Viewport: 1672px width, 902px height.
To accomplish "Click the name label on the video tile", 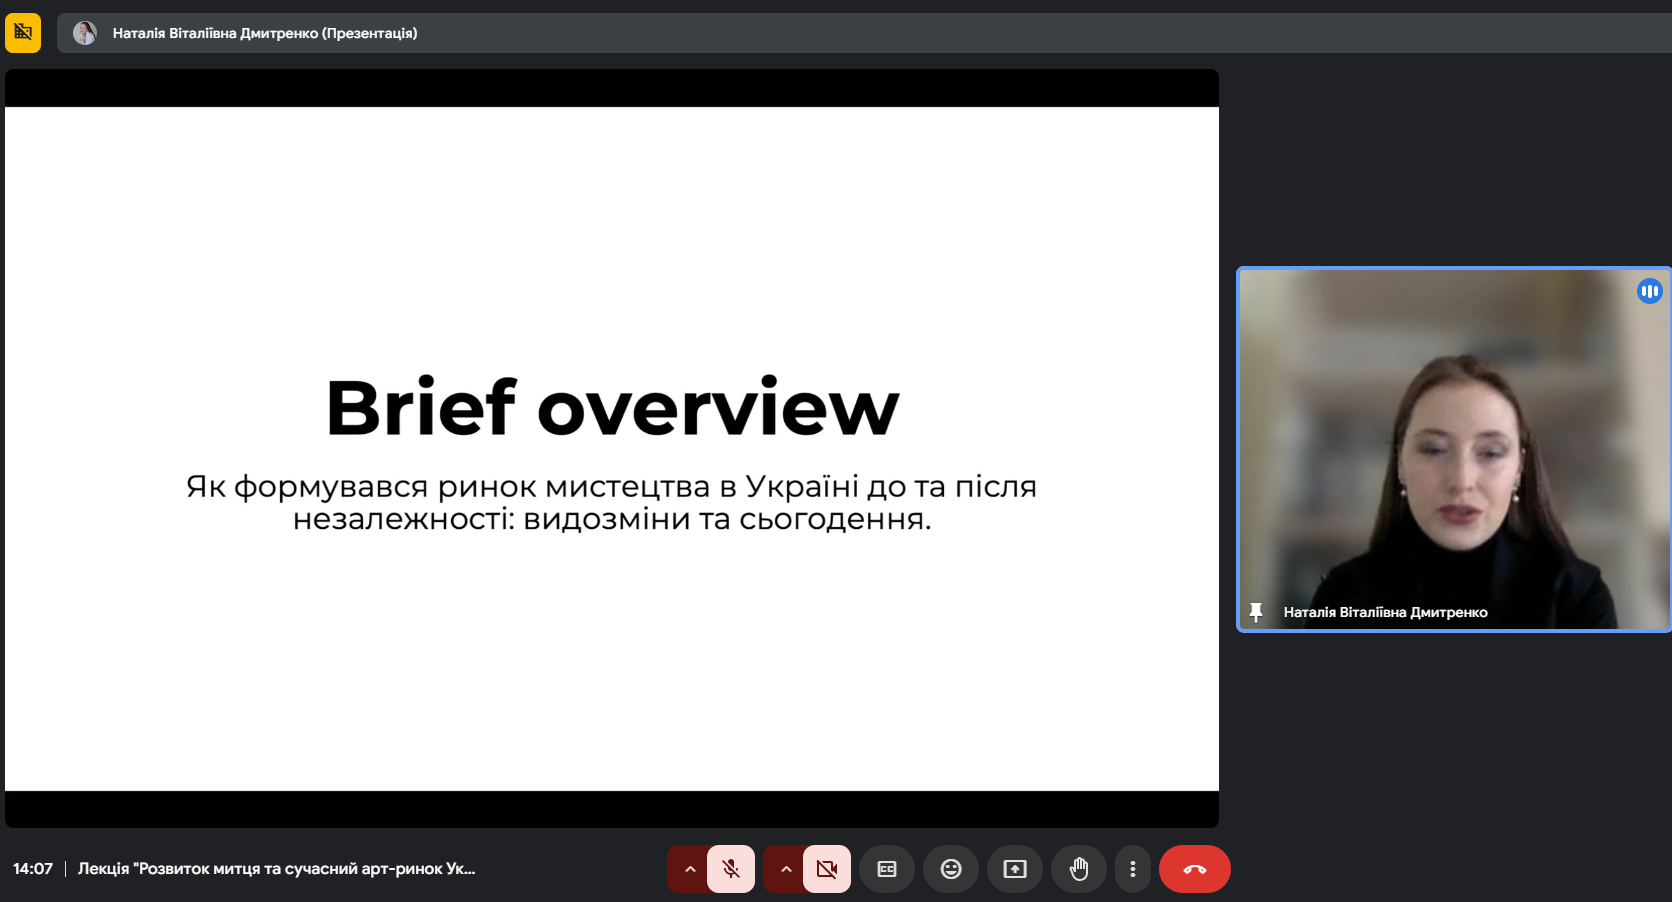I will tap(1385, 612).
